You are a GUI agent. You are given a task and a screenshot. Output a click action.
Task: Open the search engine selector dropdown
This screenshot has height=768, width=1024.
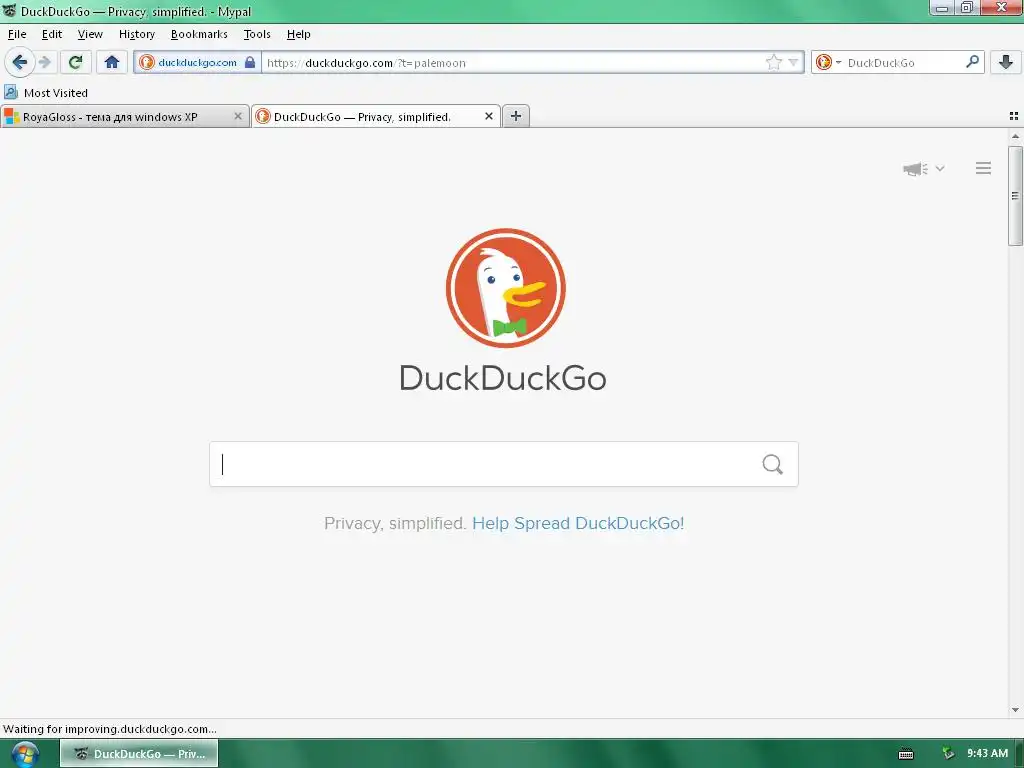point(829,63)
